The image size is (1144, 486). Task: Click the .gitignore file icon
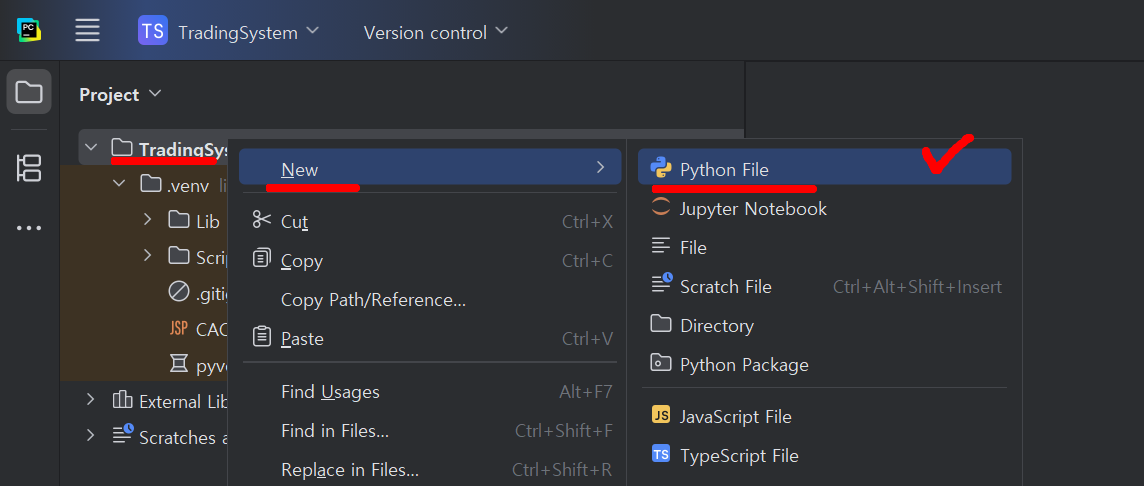[179, 292]
